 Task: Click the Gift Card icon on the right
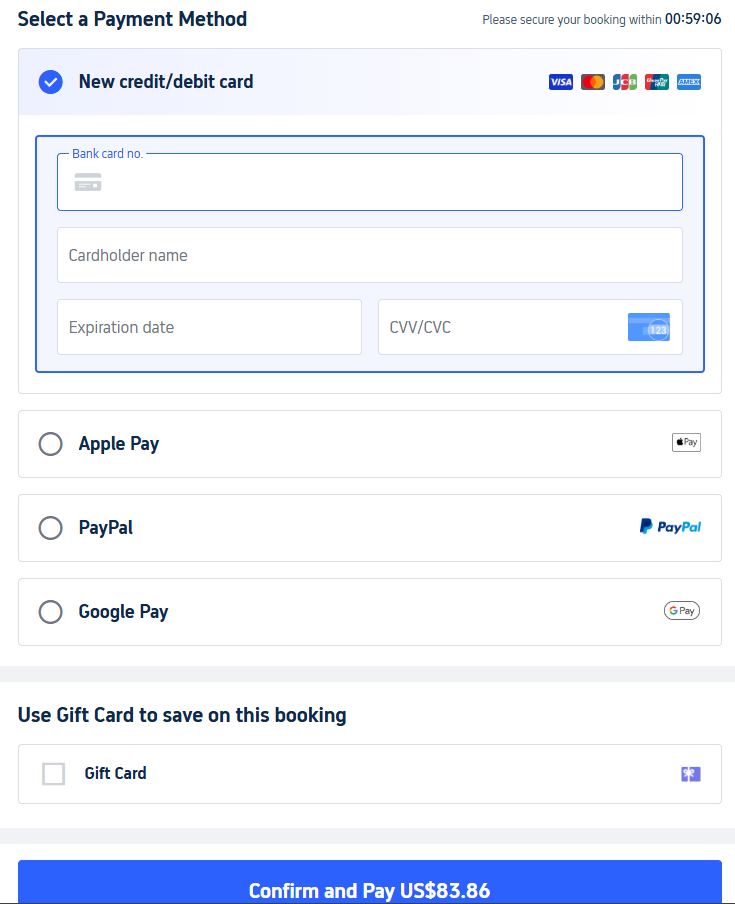690,774
